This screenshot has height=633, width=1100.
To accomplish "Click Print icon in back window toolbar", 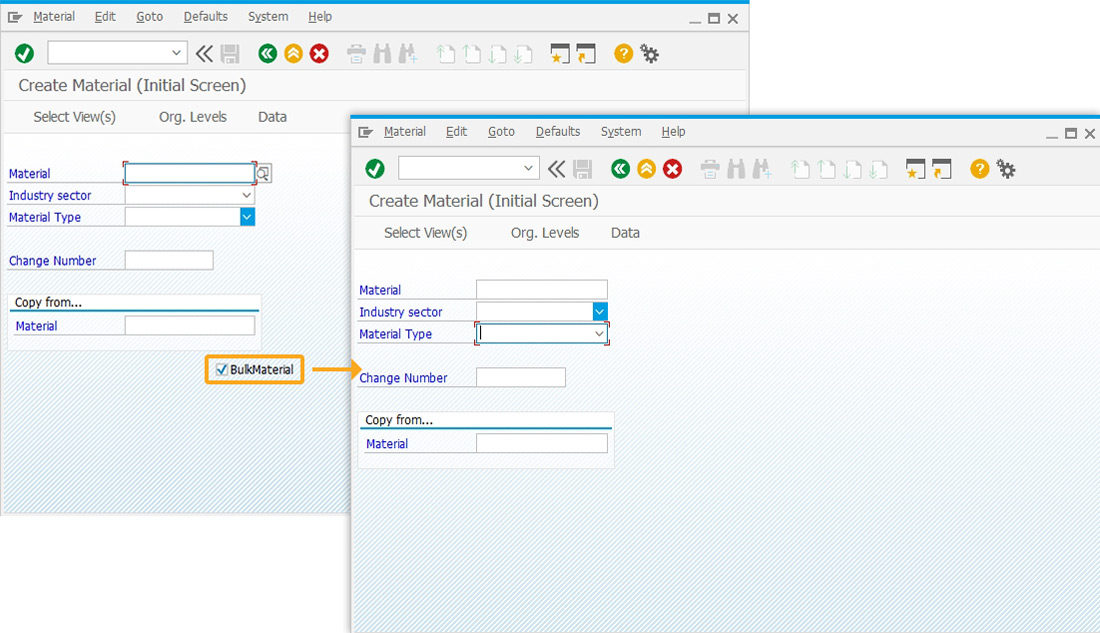I will coord(356,53).
